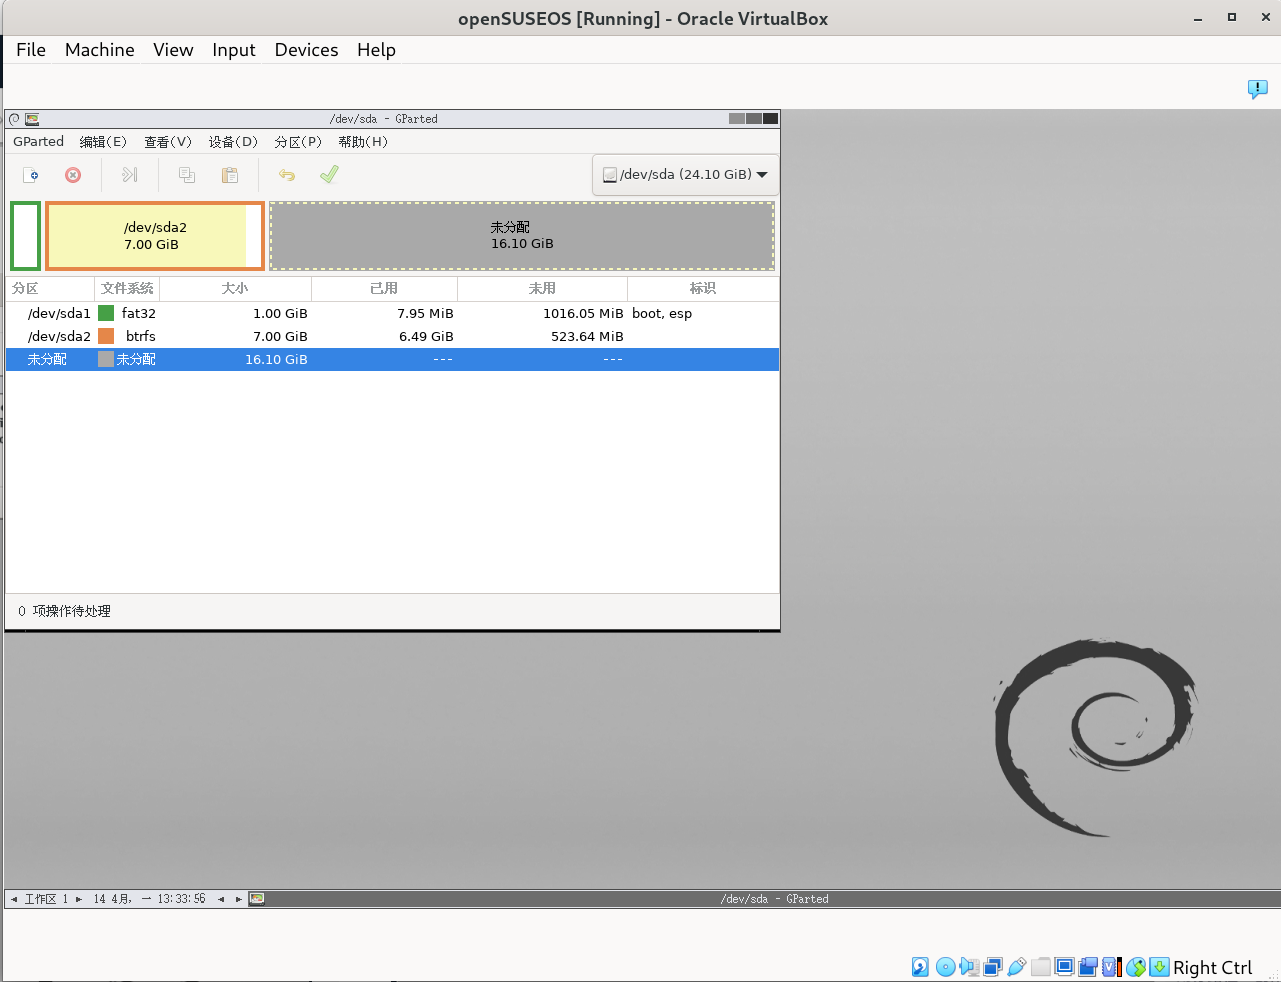Click the GParted app icon in bottom panel

coord(257,899)
